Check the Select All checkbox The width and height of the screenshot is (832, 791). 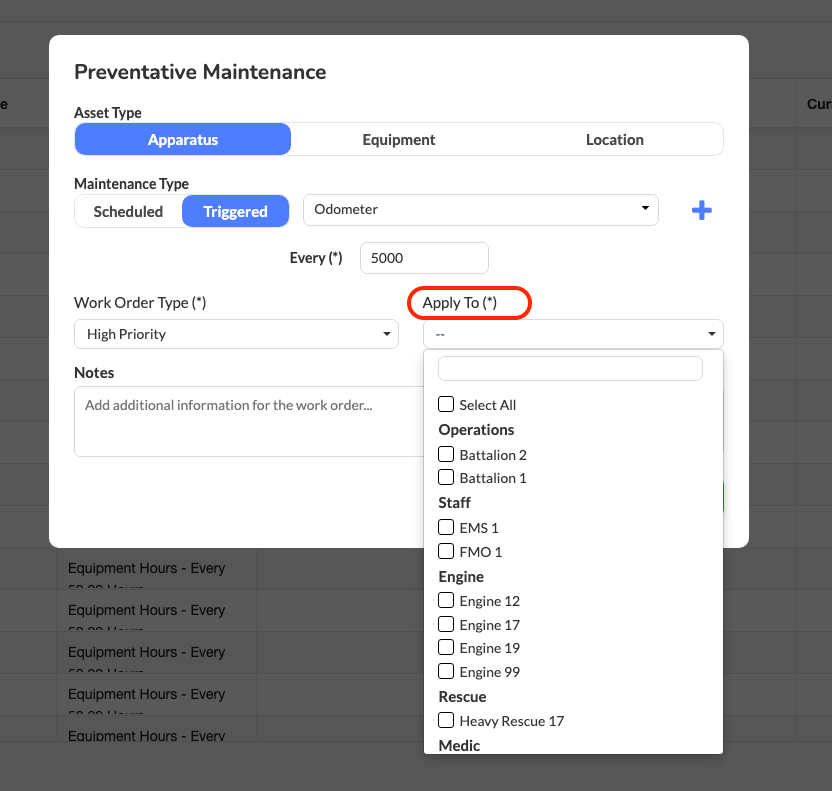coord(446,405)
